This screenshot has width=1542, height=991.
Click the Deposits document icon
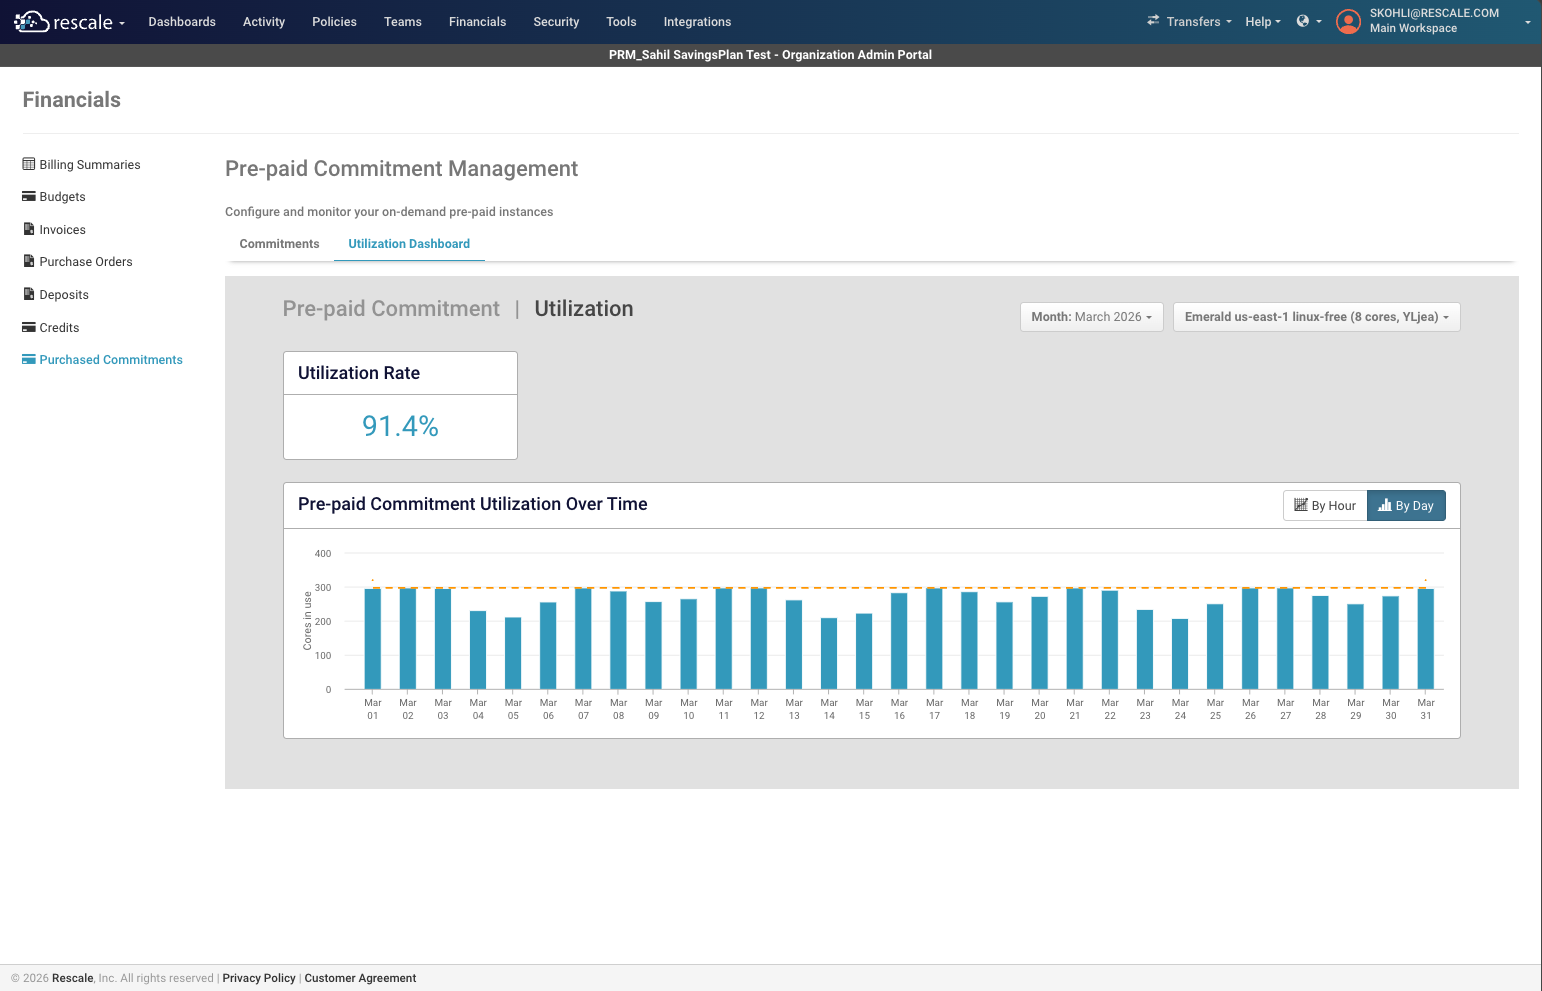29,294
